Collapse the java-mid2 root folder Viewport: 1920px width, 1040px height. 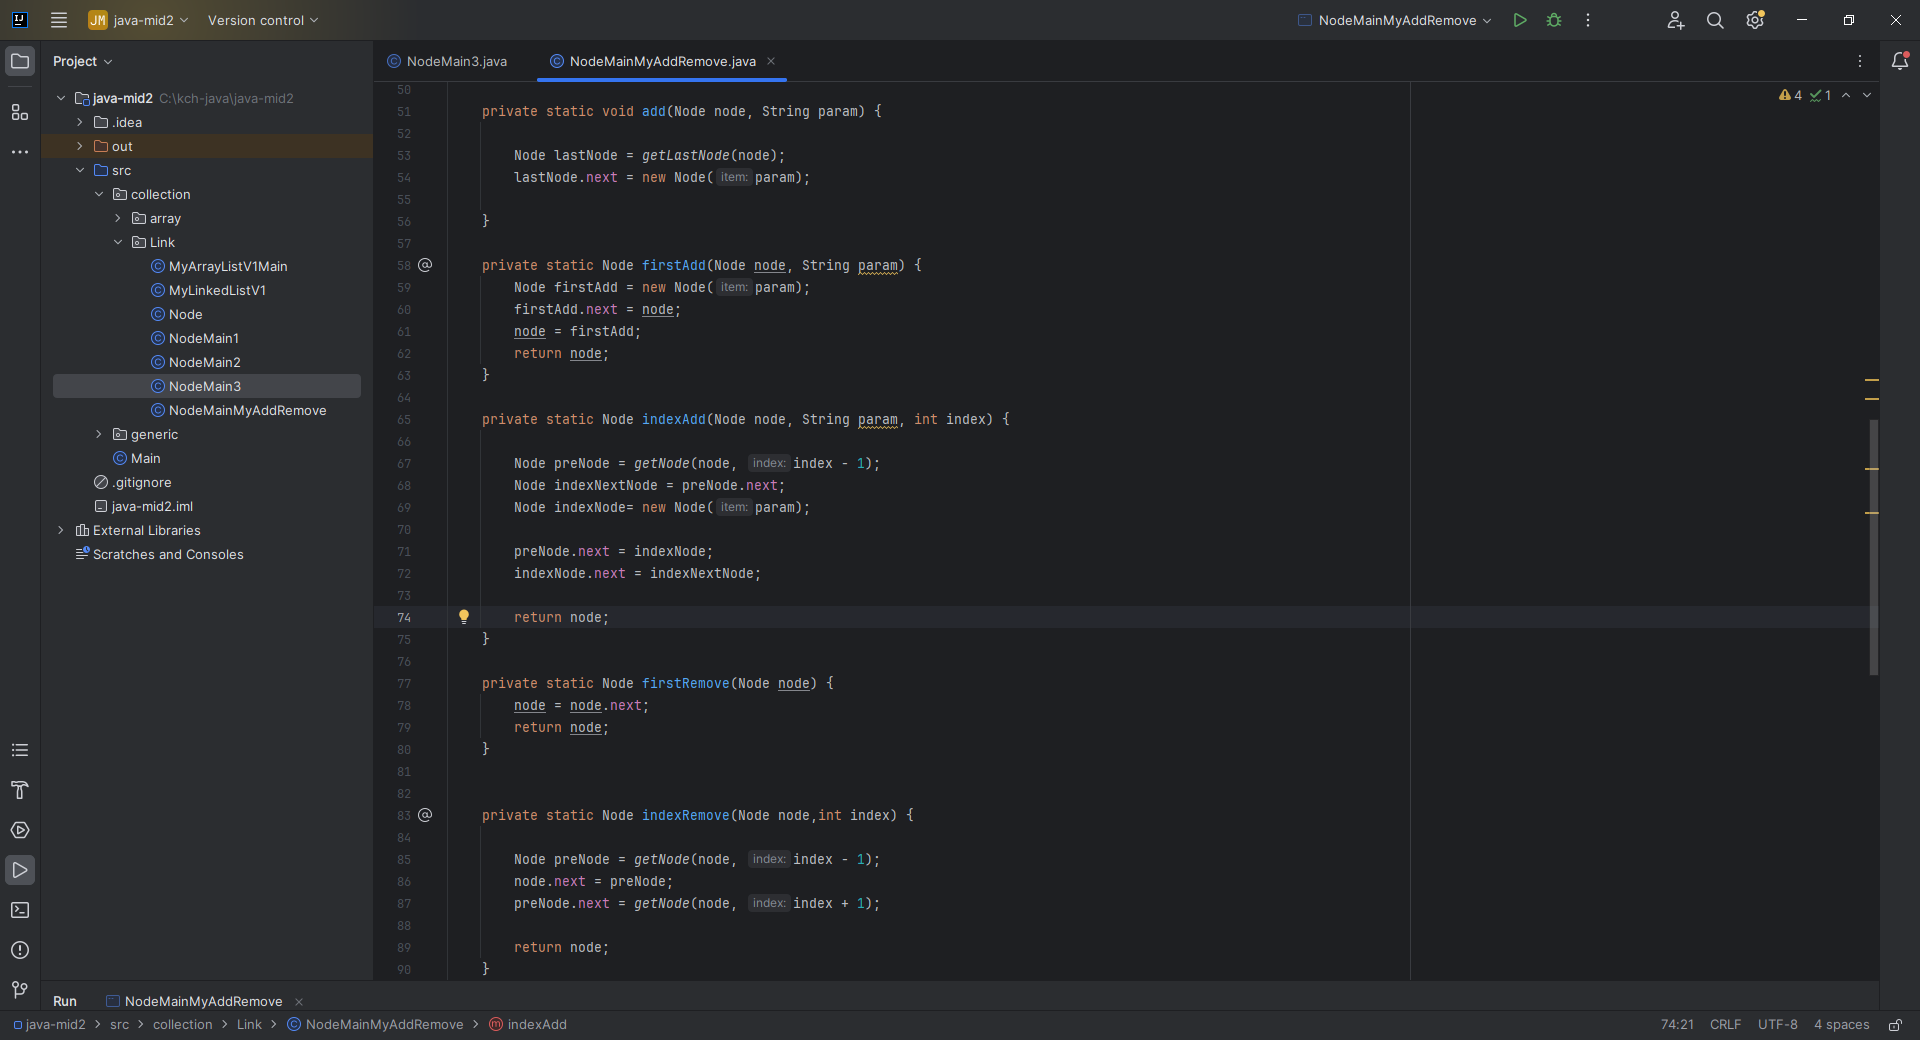click(61, 98)
